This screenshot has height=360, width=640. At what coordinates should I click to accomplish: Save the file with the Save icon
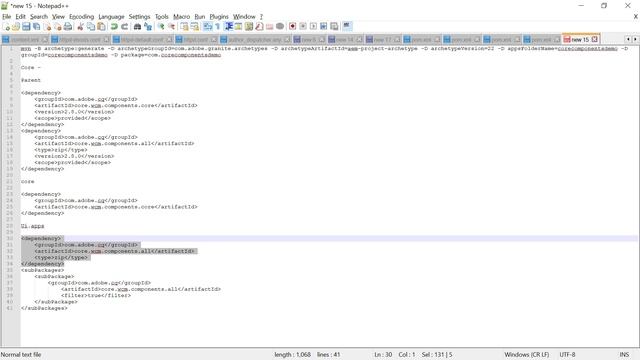(26, 27)
